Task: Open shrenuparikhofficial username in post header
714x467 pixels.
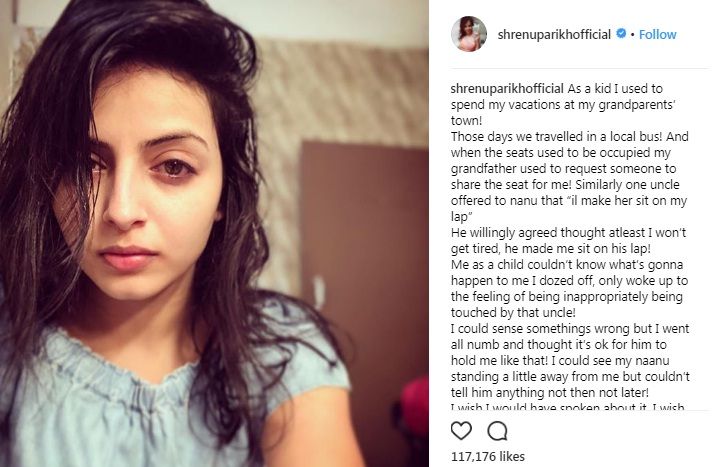Action: click(554, 34)
